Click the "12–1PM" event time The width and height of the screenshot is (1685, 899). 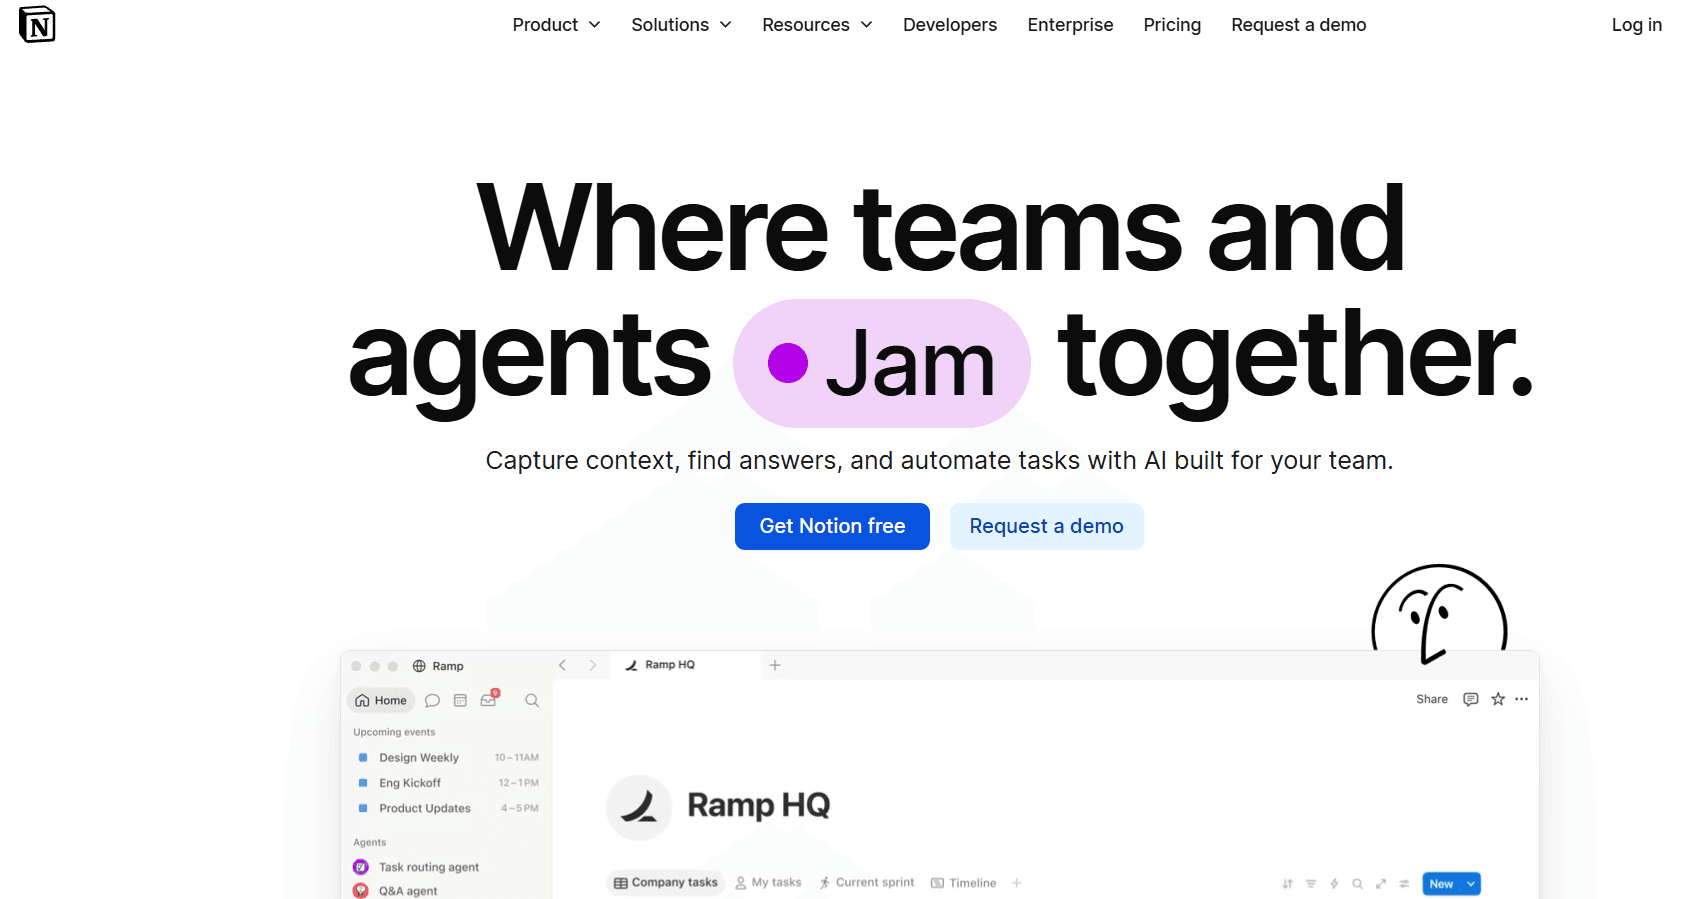pos(519,783)
